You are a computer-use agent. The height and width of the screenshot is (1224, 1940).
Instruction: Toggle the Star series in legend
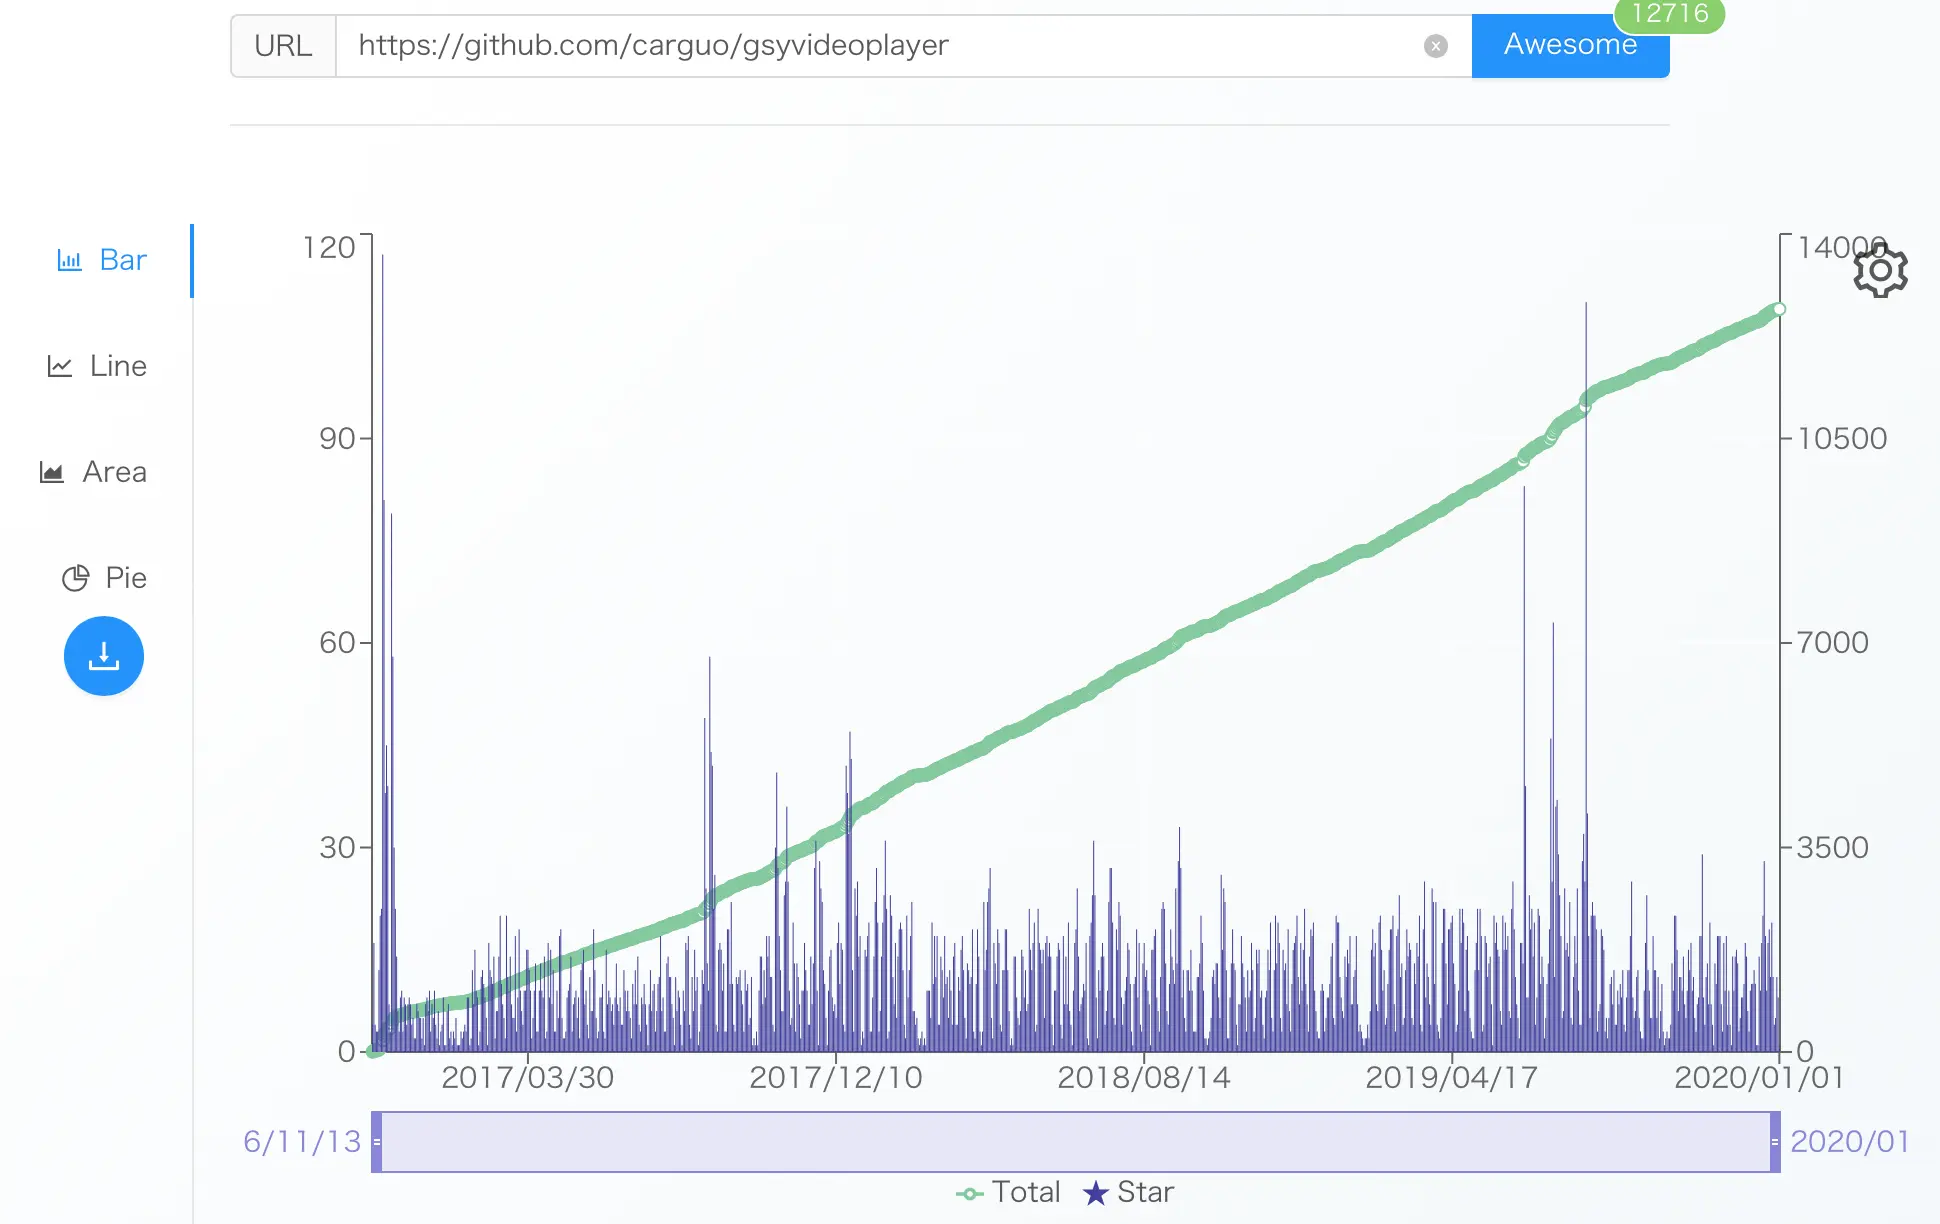point(1128,1192)
